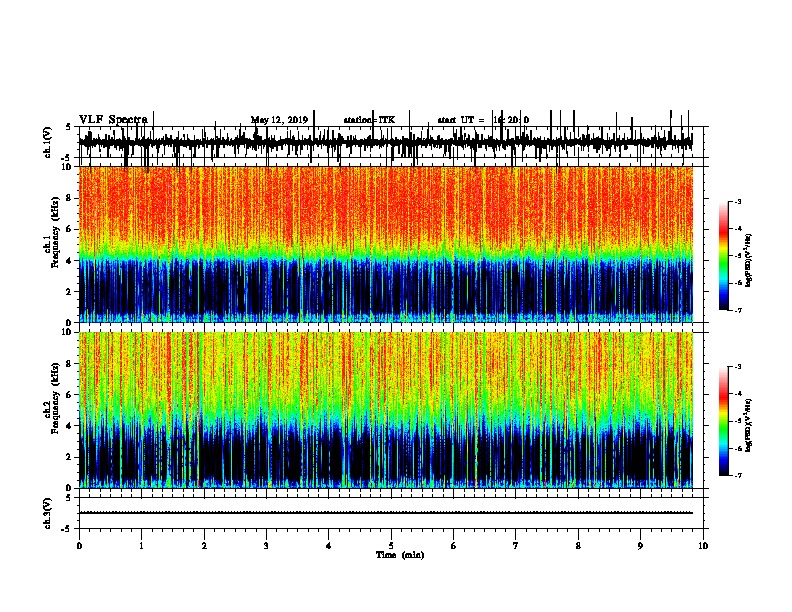
Task: Select the ch.1 "Frequency (kHz)" axis label
Action: click(x=55, y=233)
